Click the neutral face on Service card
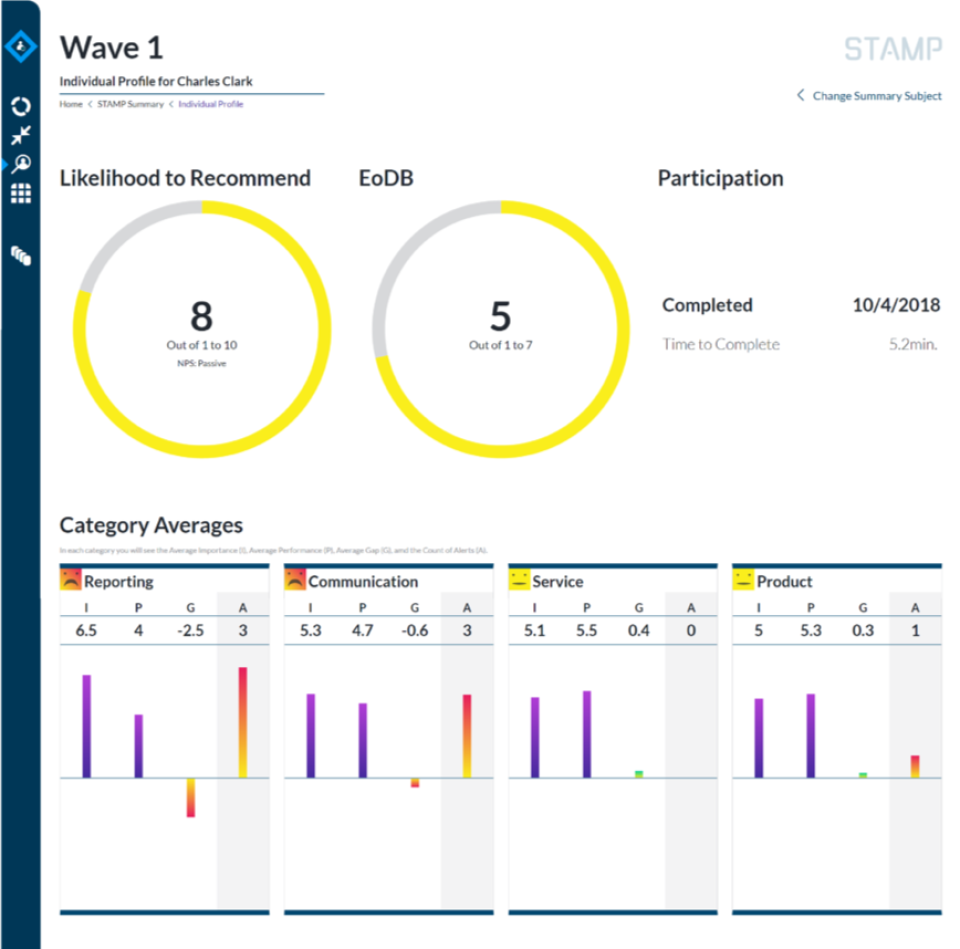Viewport: 960px width, 949px height. click(518, 581)
